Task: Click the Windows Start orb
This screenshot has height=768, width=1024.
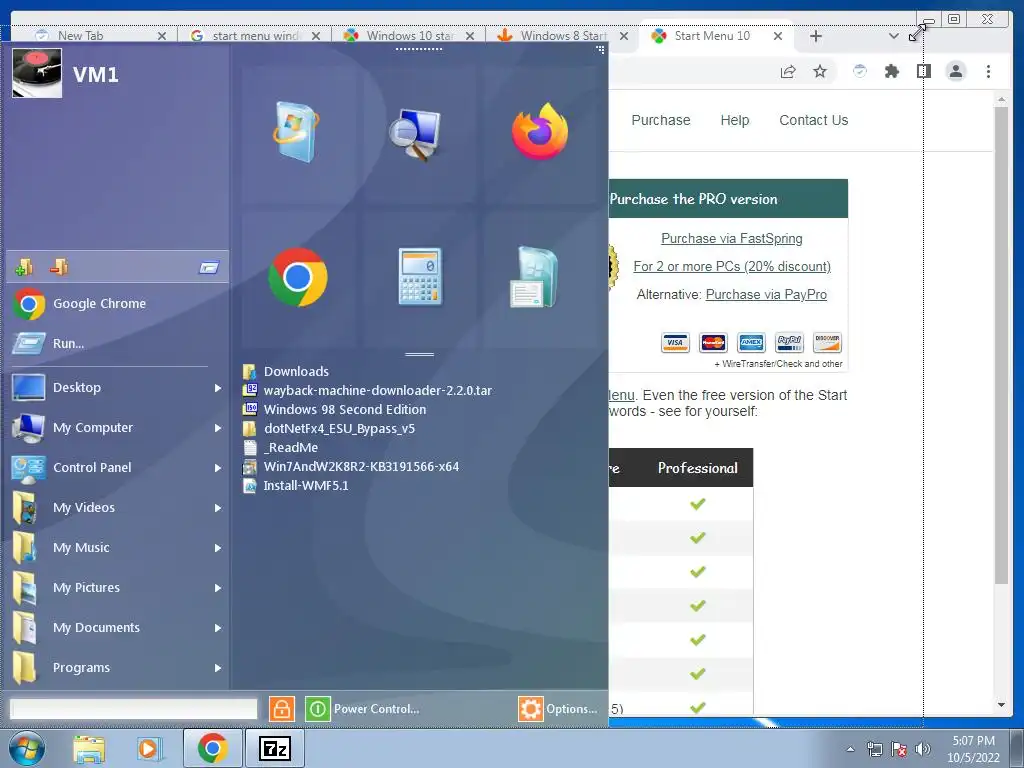Action: point(26,748)
